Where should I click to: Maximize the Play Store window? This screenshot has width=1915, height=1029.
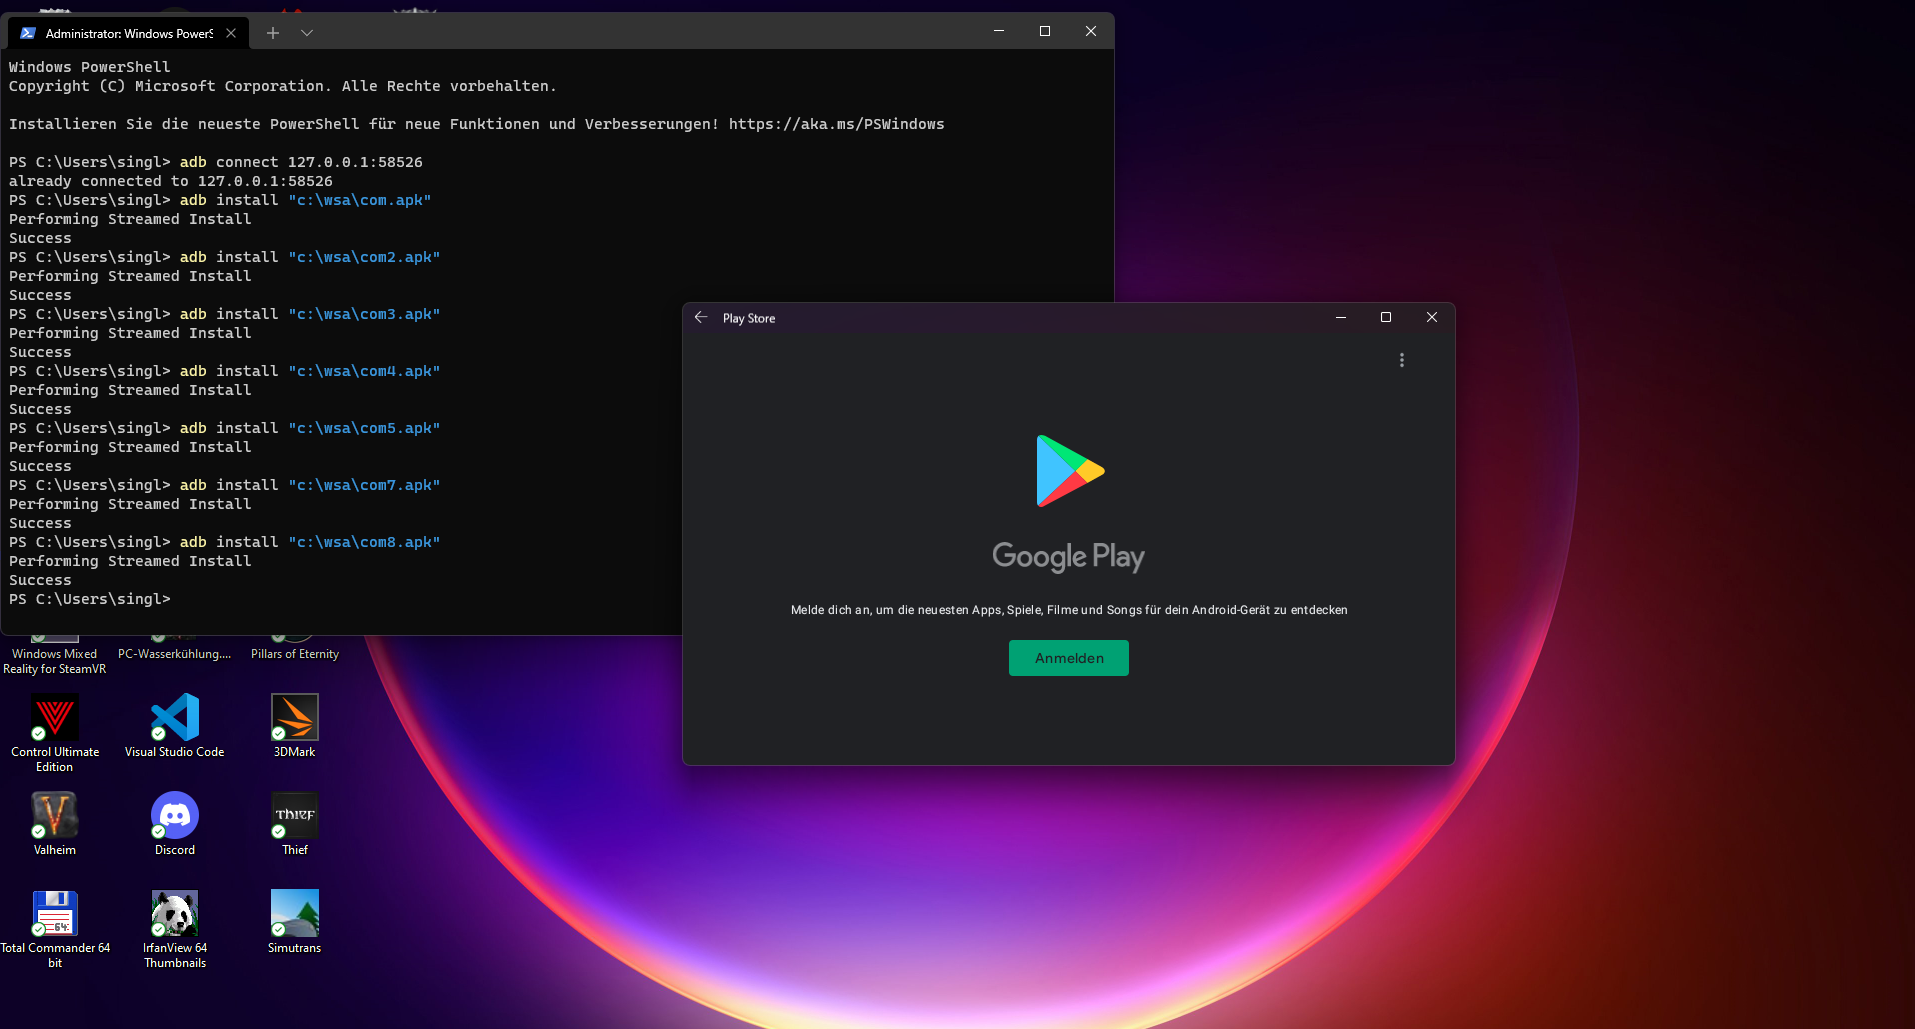(1386, 317)
